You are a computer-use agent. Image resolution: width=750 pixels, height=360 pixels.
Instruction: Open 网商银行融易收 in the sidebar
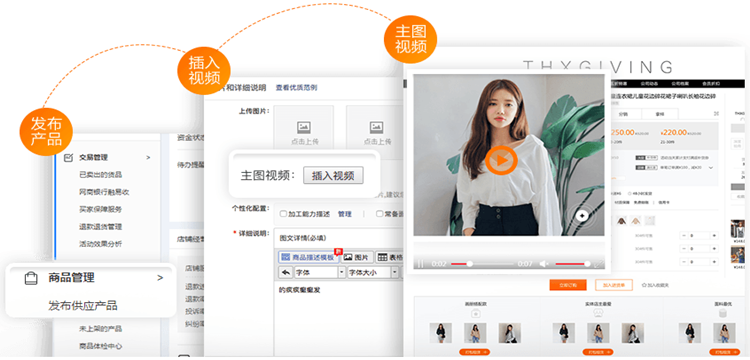[x=104, y=192]
